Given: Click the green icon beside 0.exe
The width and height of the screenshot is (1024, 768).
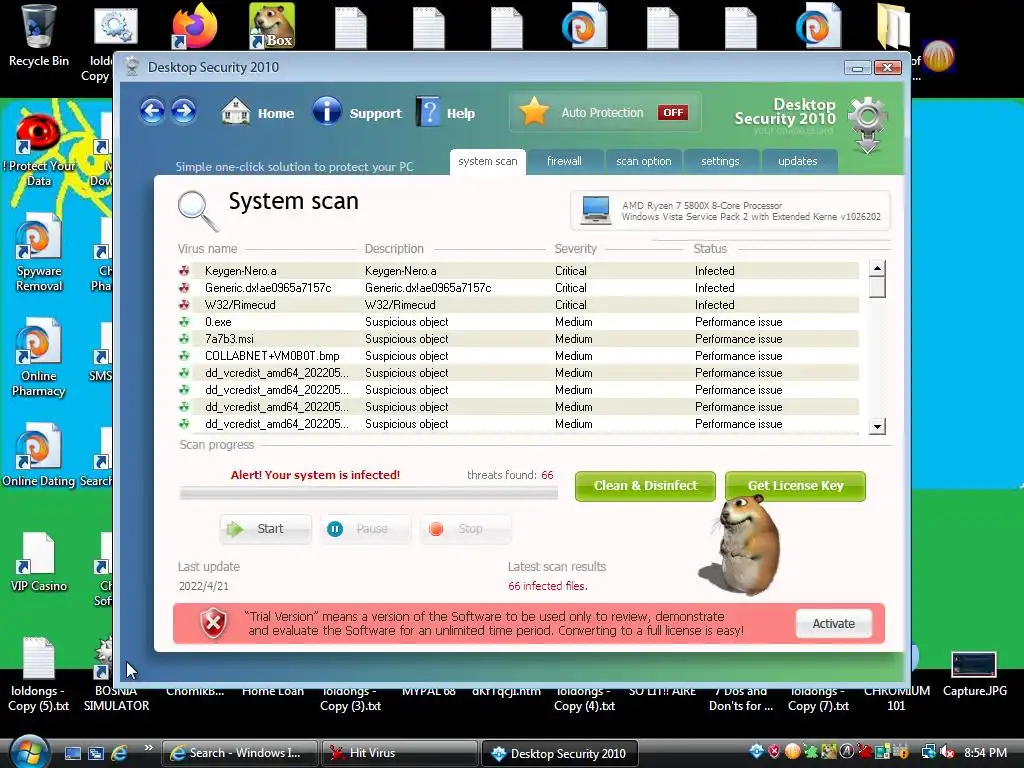Looking at the screenshot, I should coord(184,321).
